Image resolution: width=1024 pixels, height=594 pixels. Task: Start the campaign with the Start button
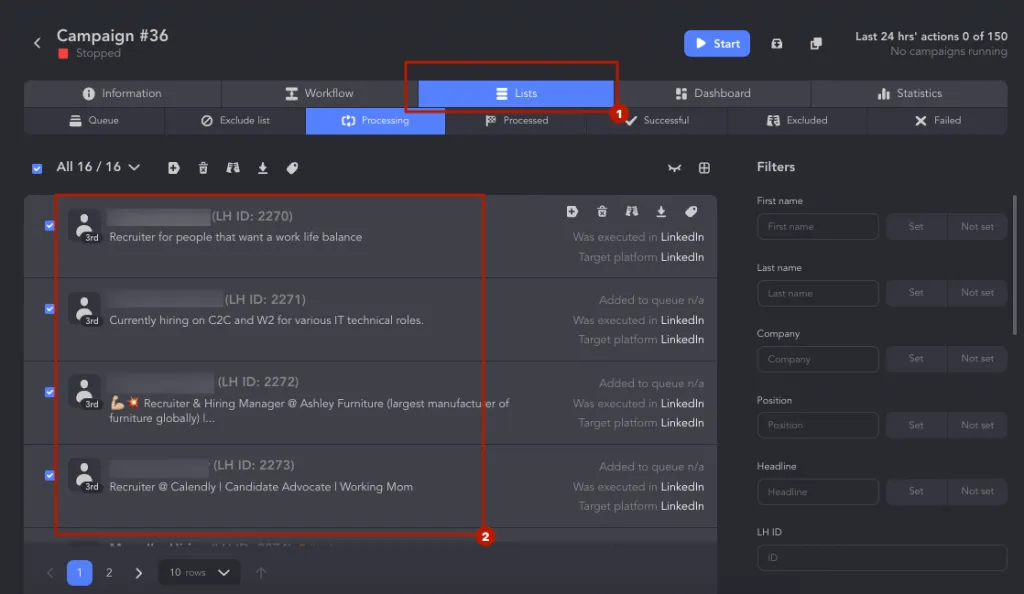click(x=716, y=44)
